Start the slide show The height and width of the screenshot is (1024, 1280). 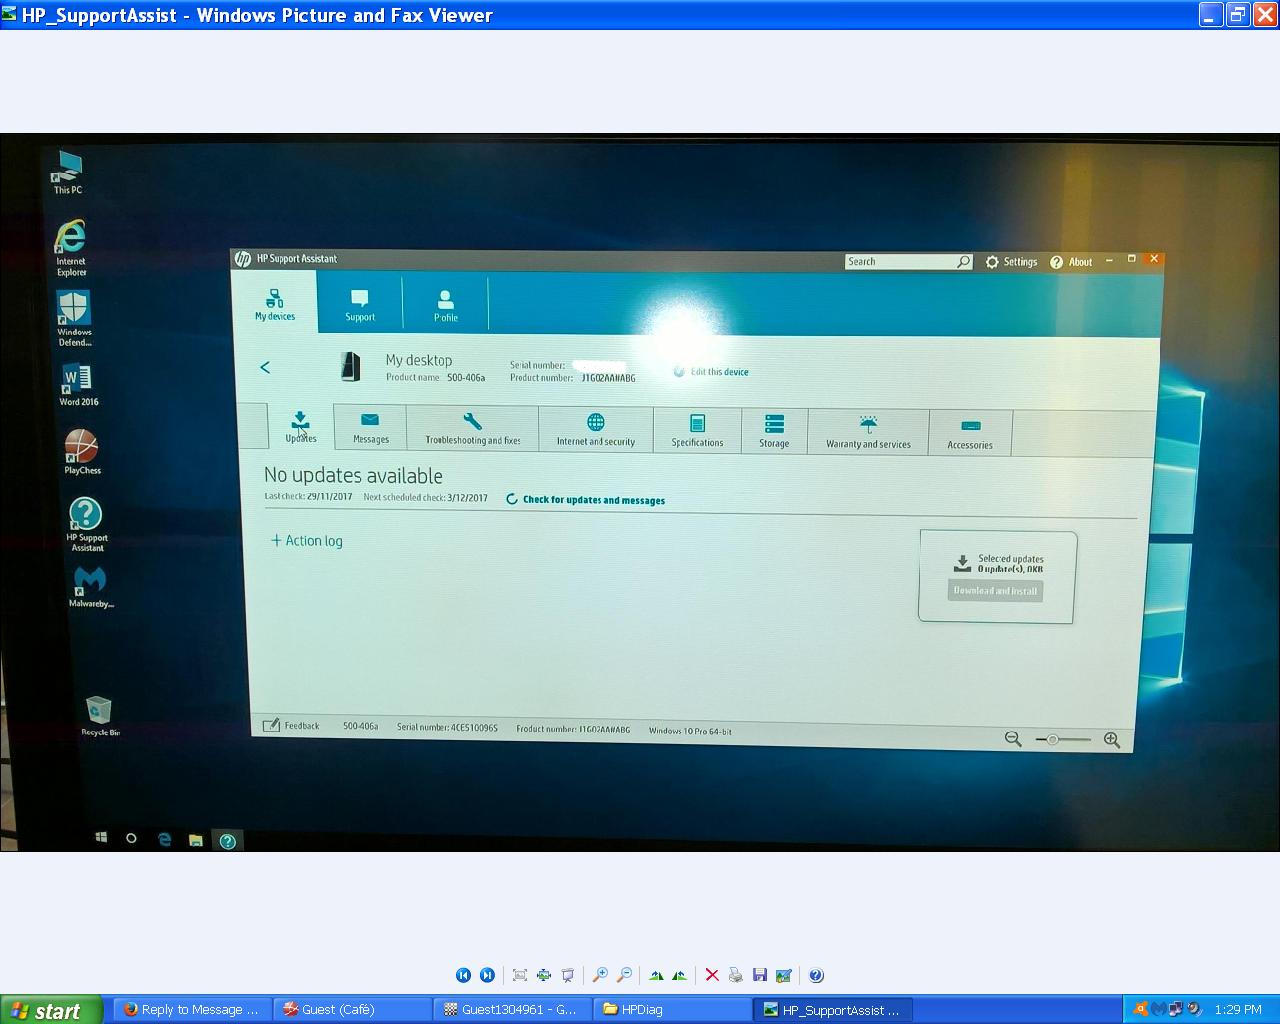click(568, 975)
